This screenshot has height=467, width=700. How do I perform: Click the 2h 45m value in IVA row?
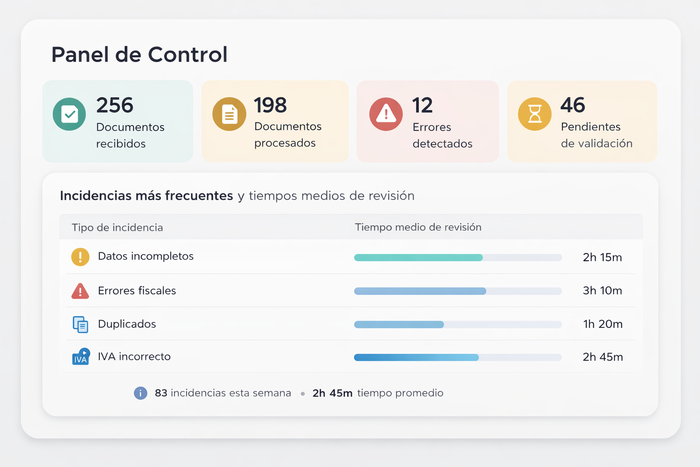click(603, 357)
